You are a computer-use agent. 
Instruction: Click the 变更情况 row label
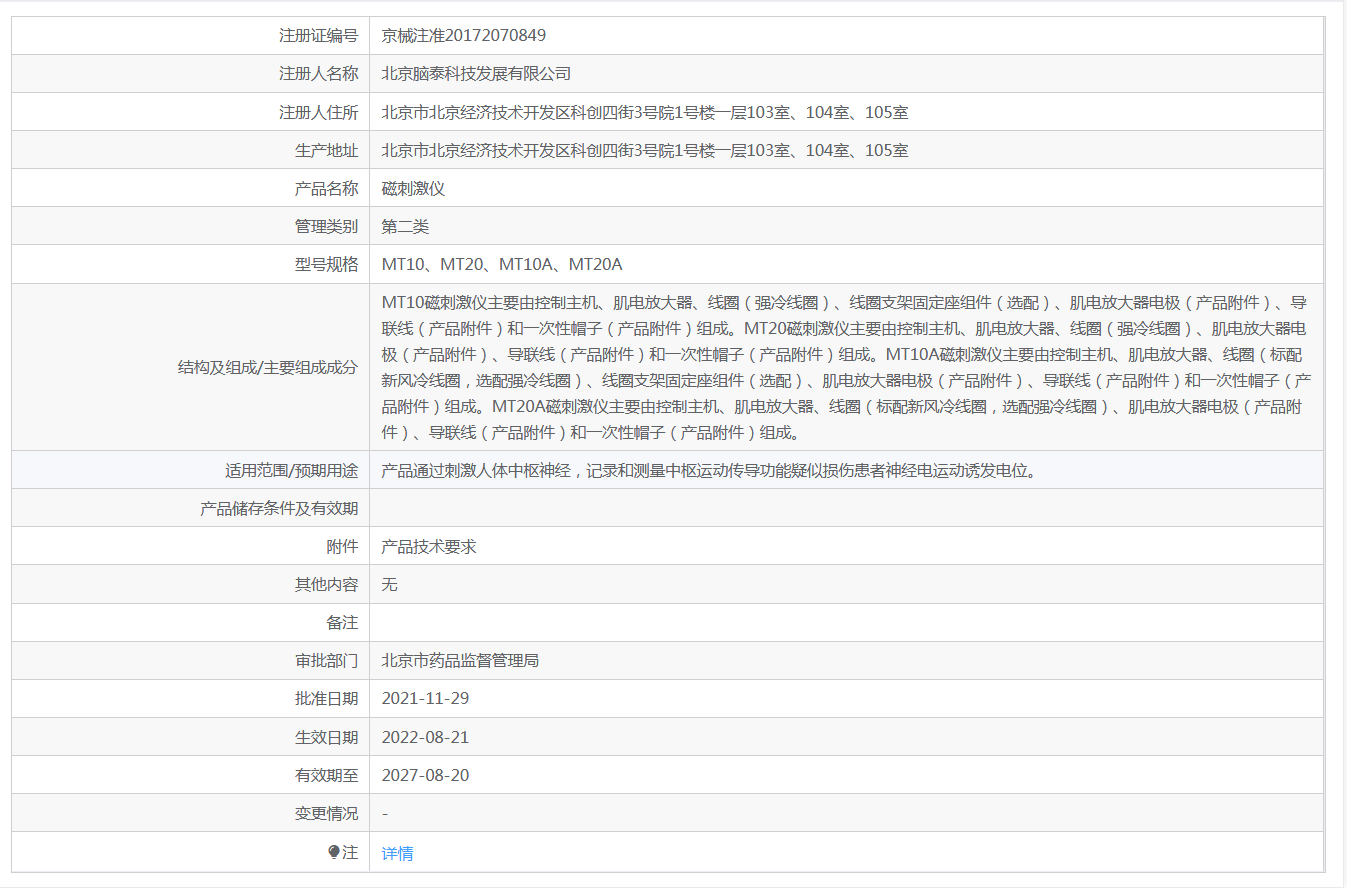coord(326,813)
